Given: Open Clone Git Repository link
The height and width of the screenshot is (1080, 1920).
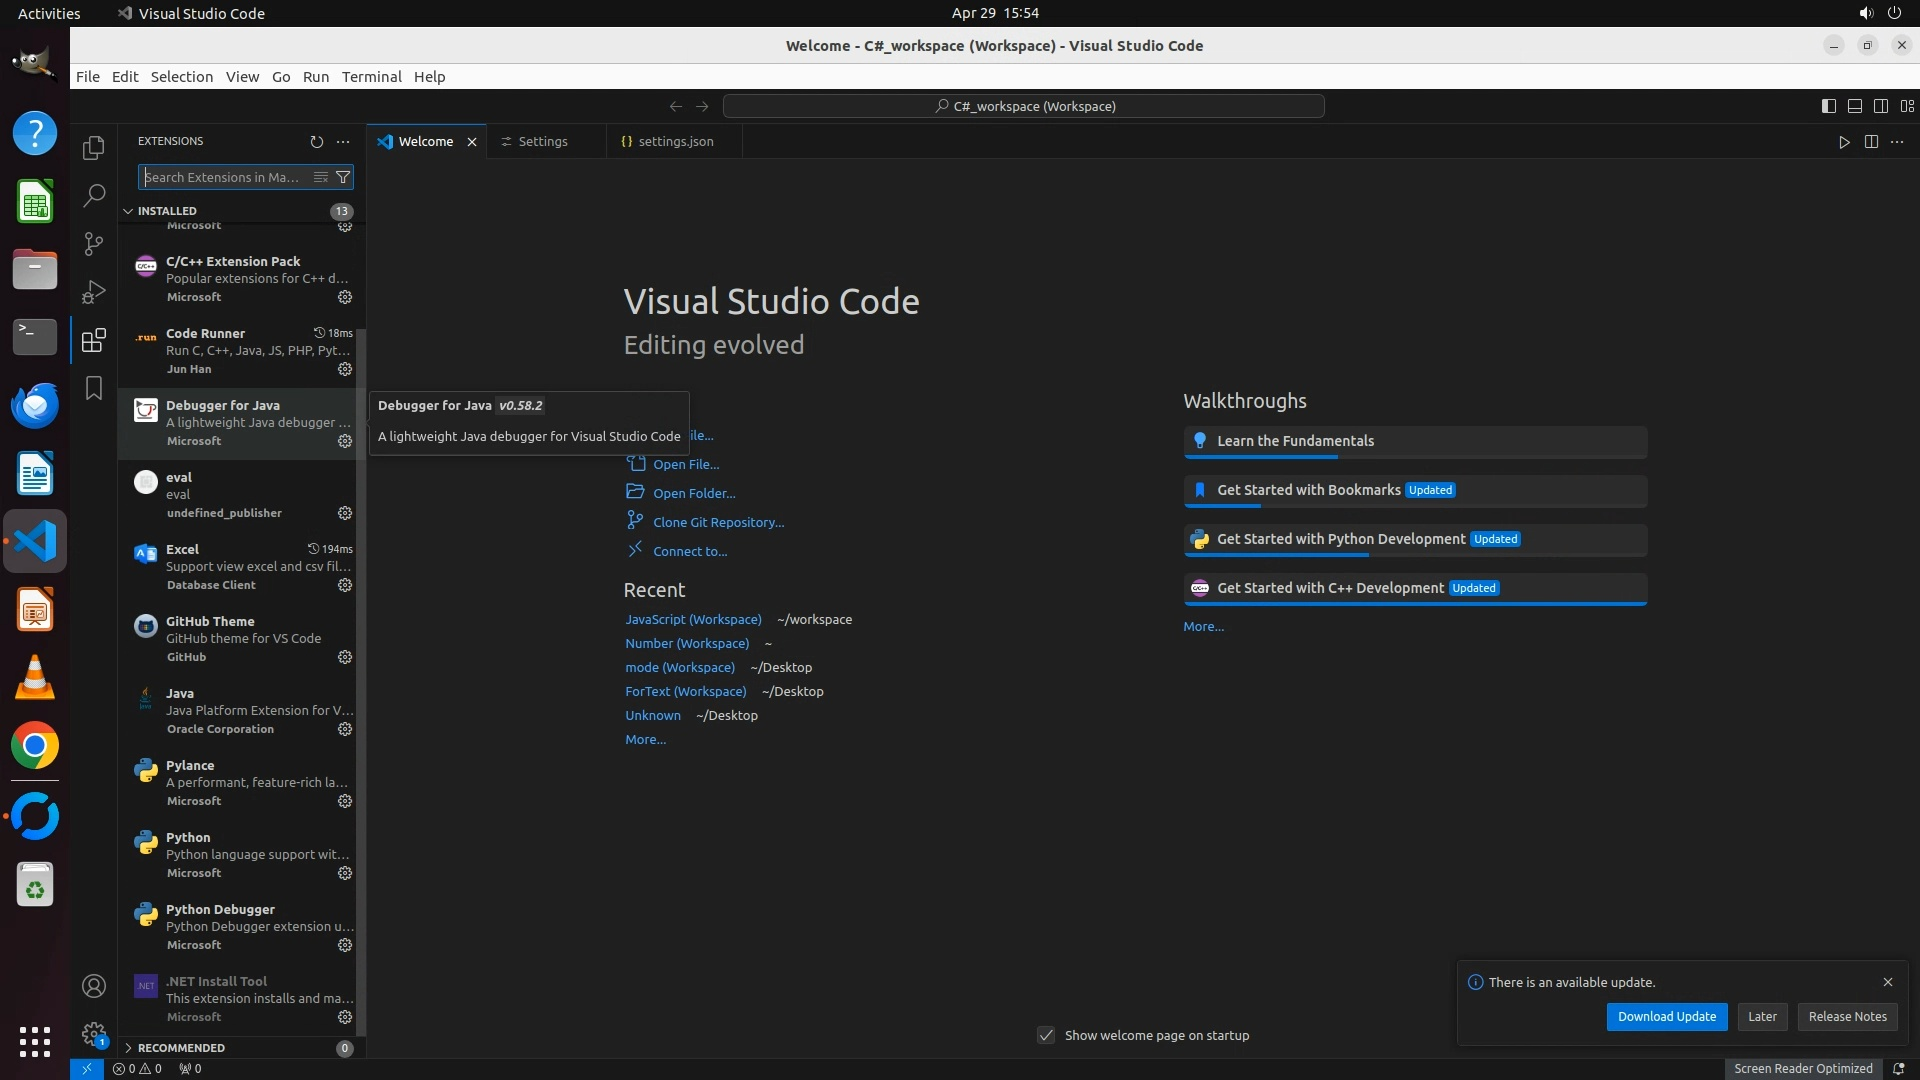Looking at the screenshot, I should [x=718, y=522].
